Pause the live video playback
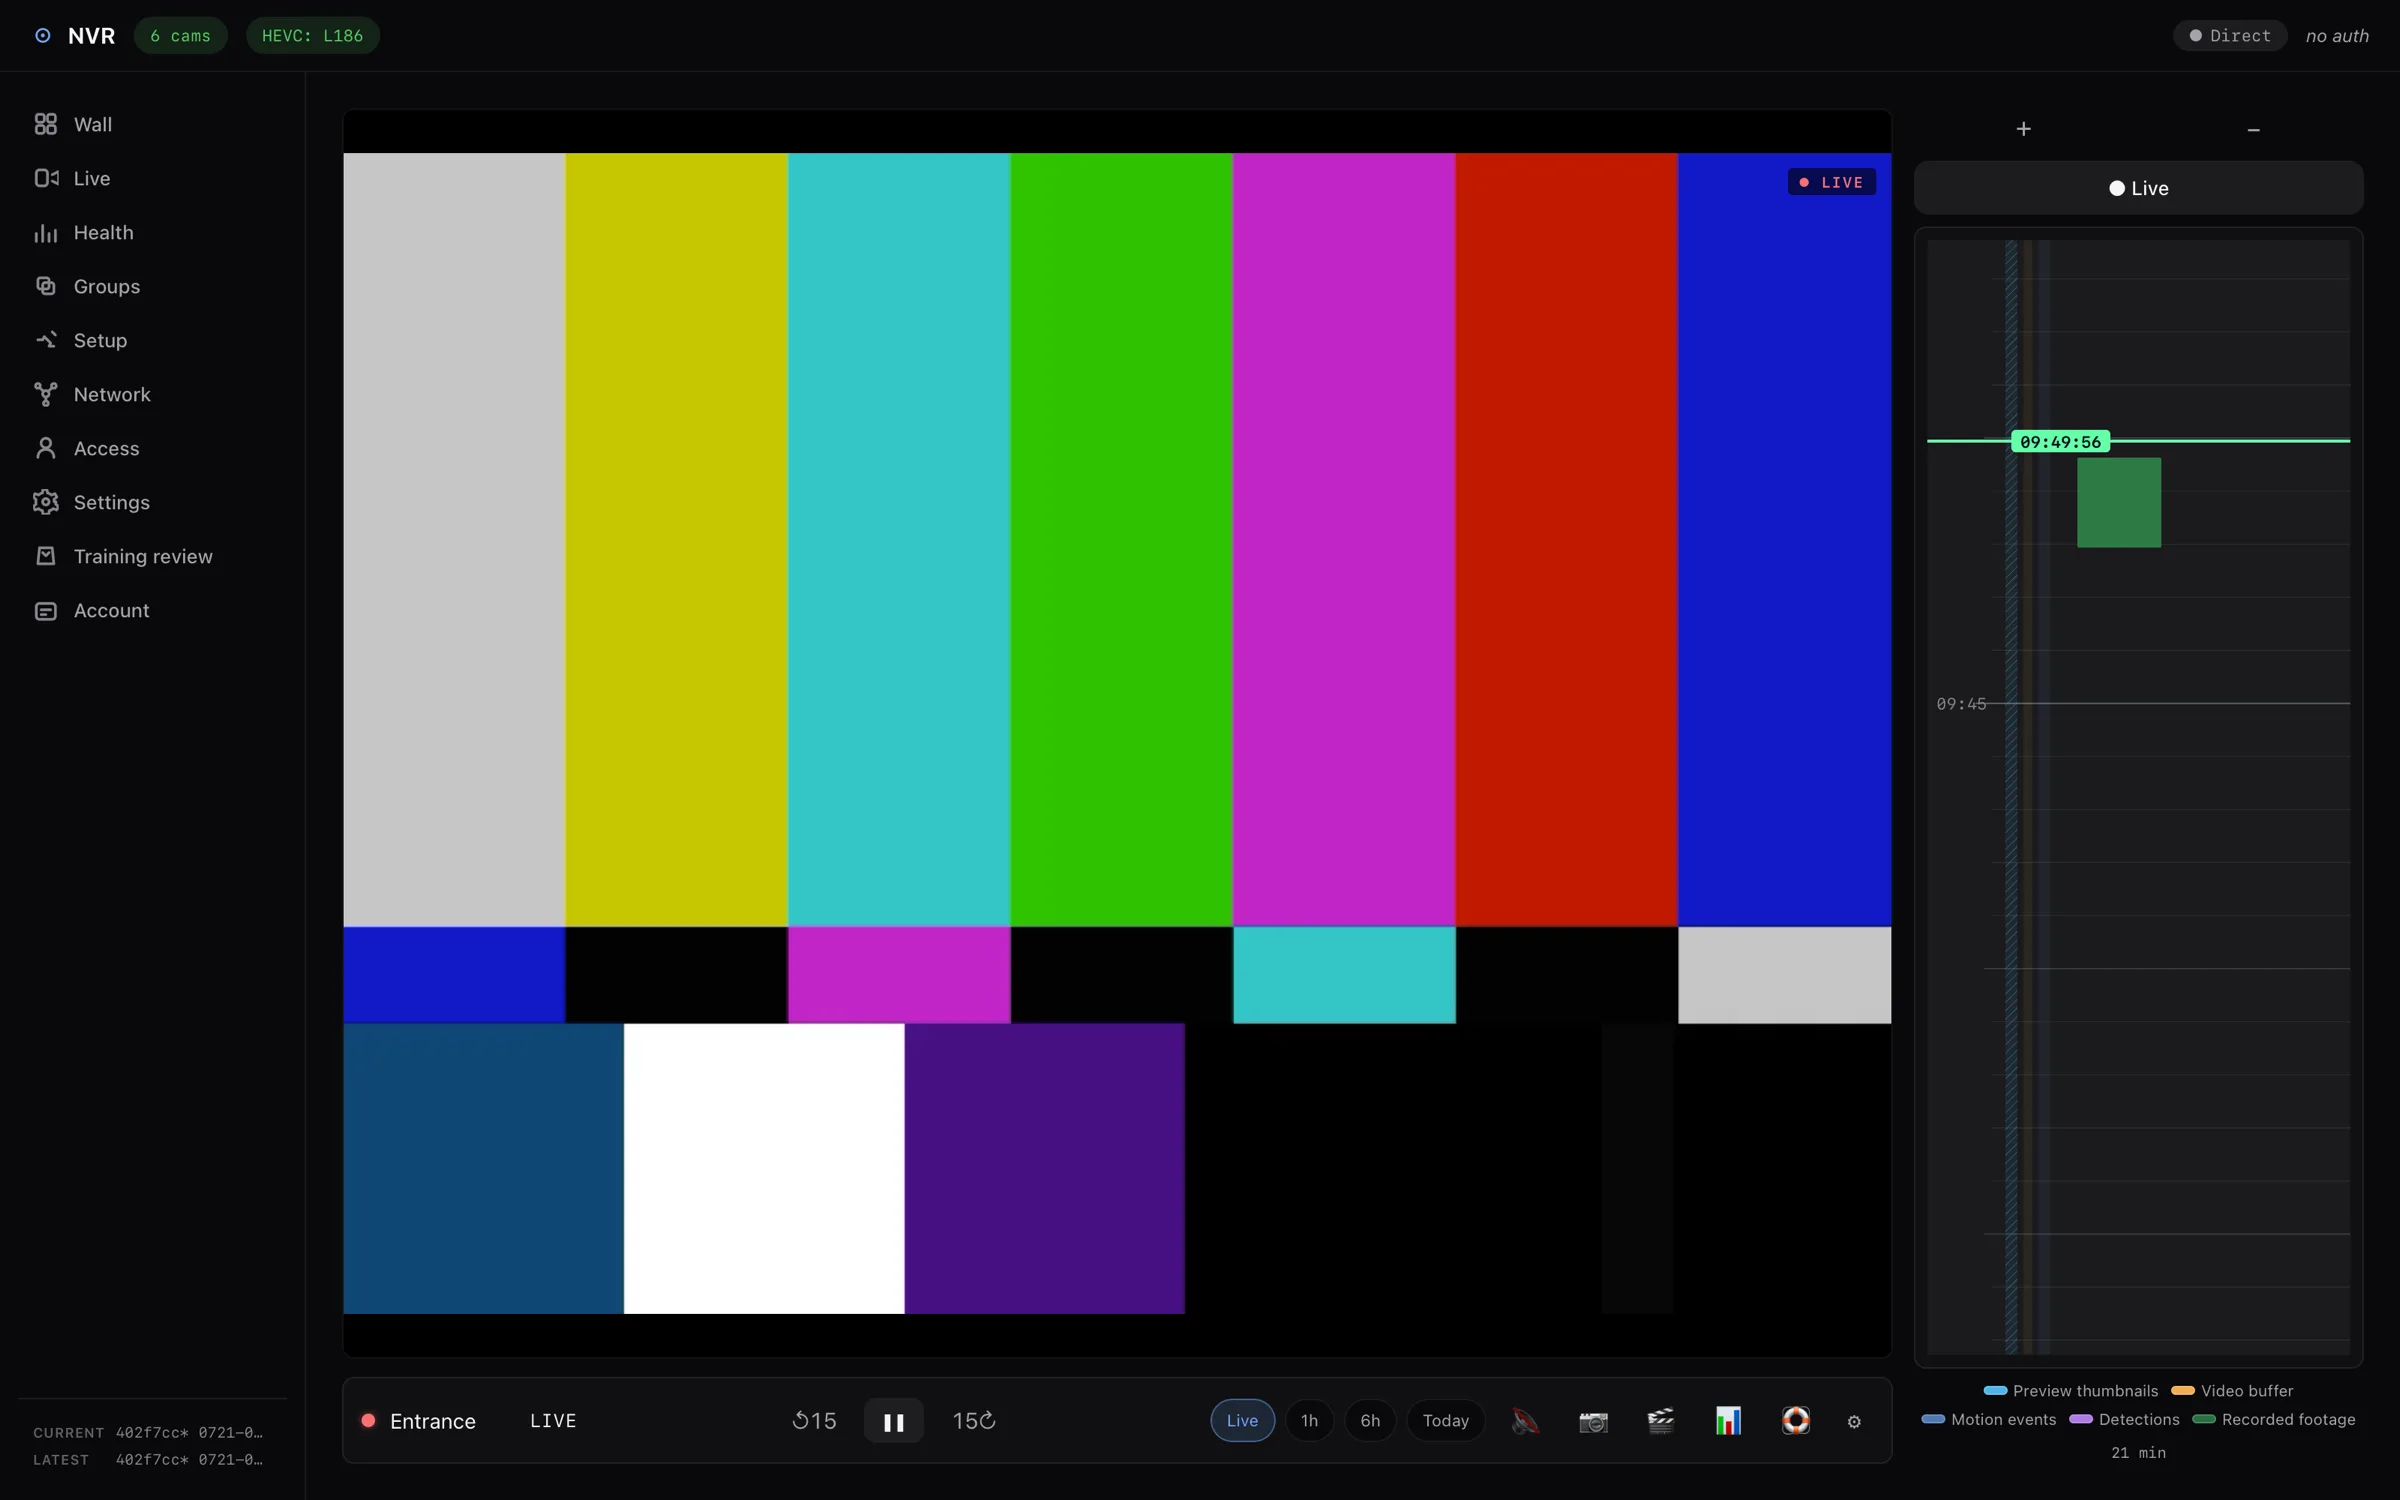Viewport: 2400px width, 1500px height. [893, 1421]
